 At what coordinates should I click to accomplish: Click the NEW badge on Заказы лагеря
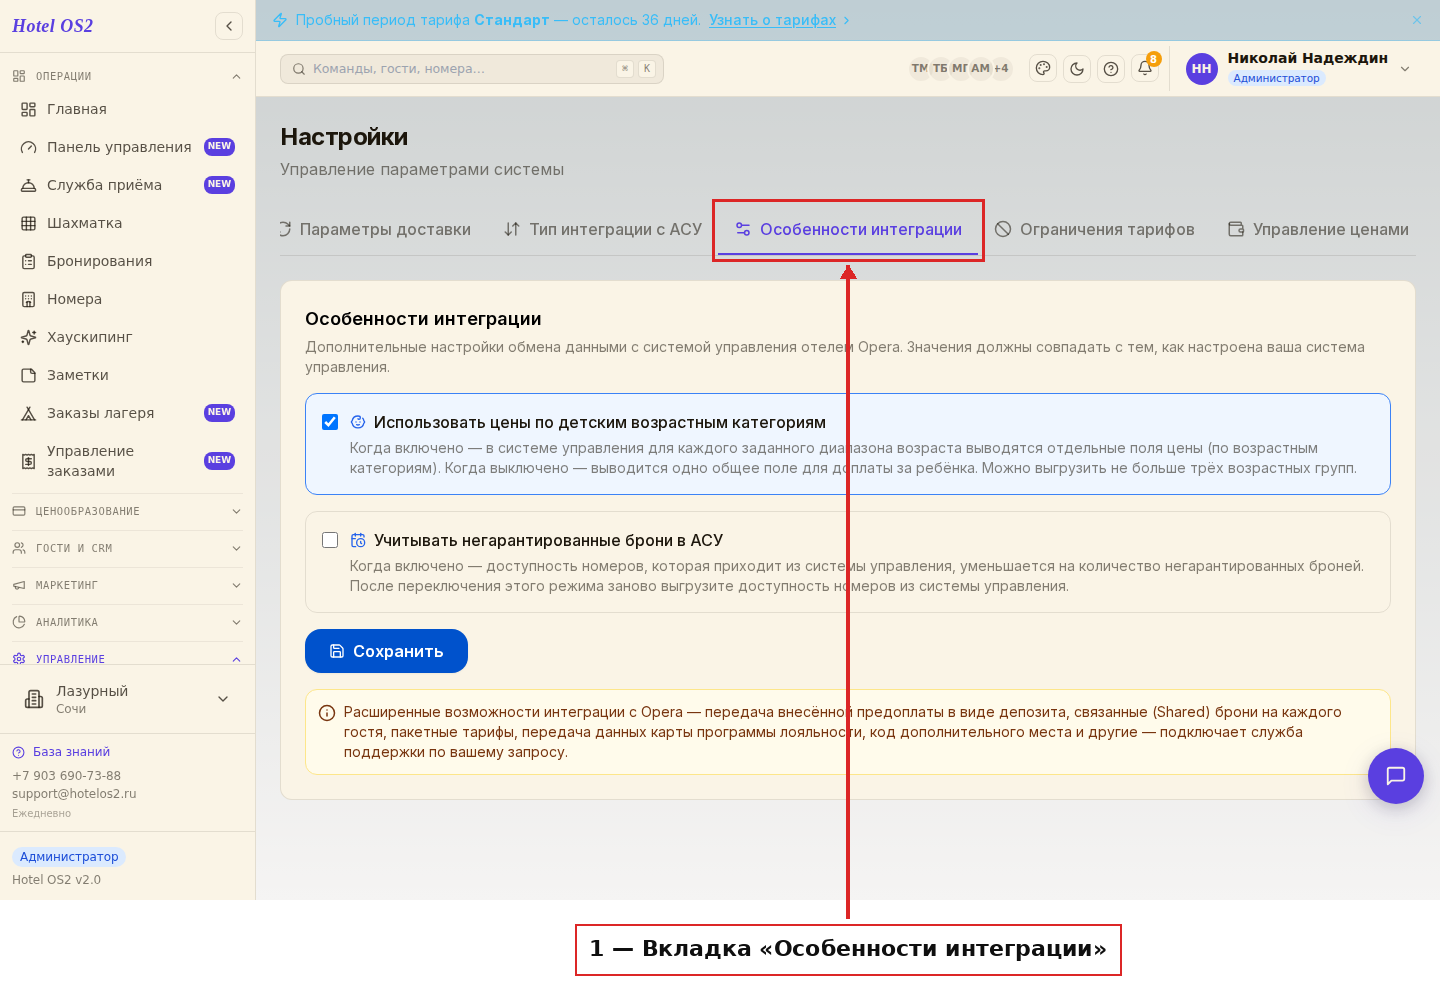219,413
